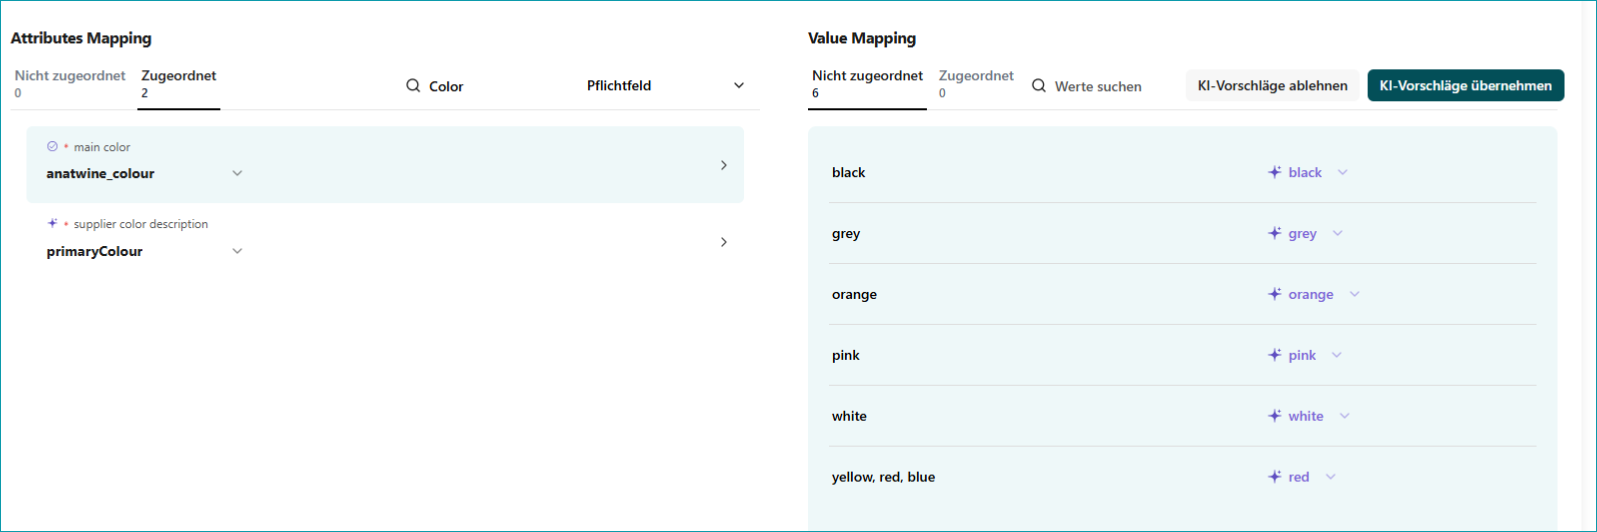The width and height of the screenshot is (1597, 532).
Task: Click the primaryColour attribute name
Action: tap(94, 251)
